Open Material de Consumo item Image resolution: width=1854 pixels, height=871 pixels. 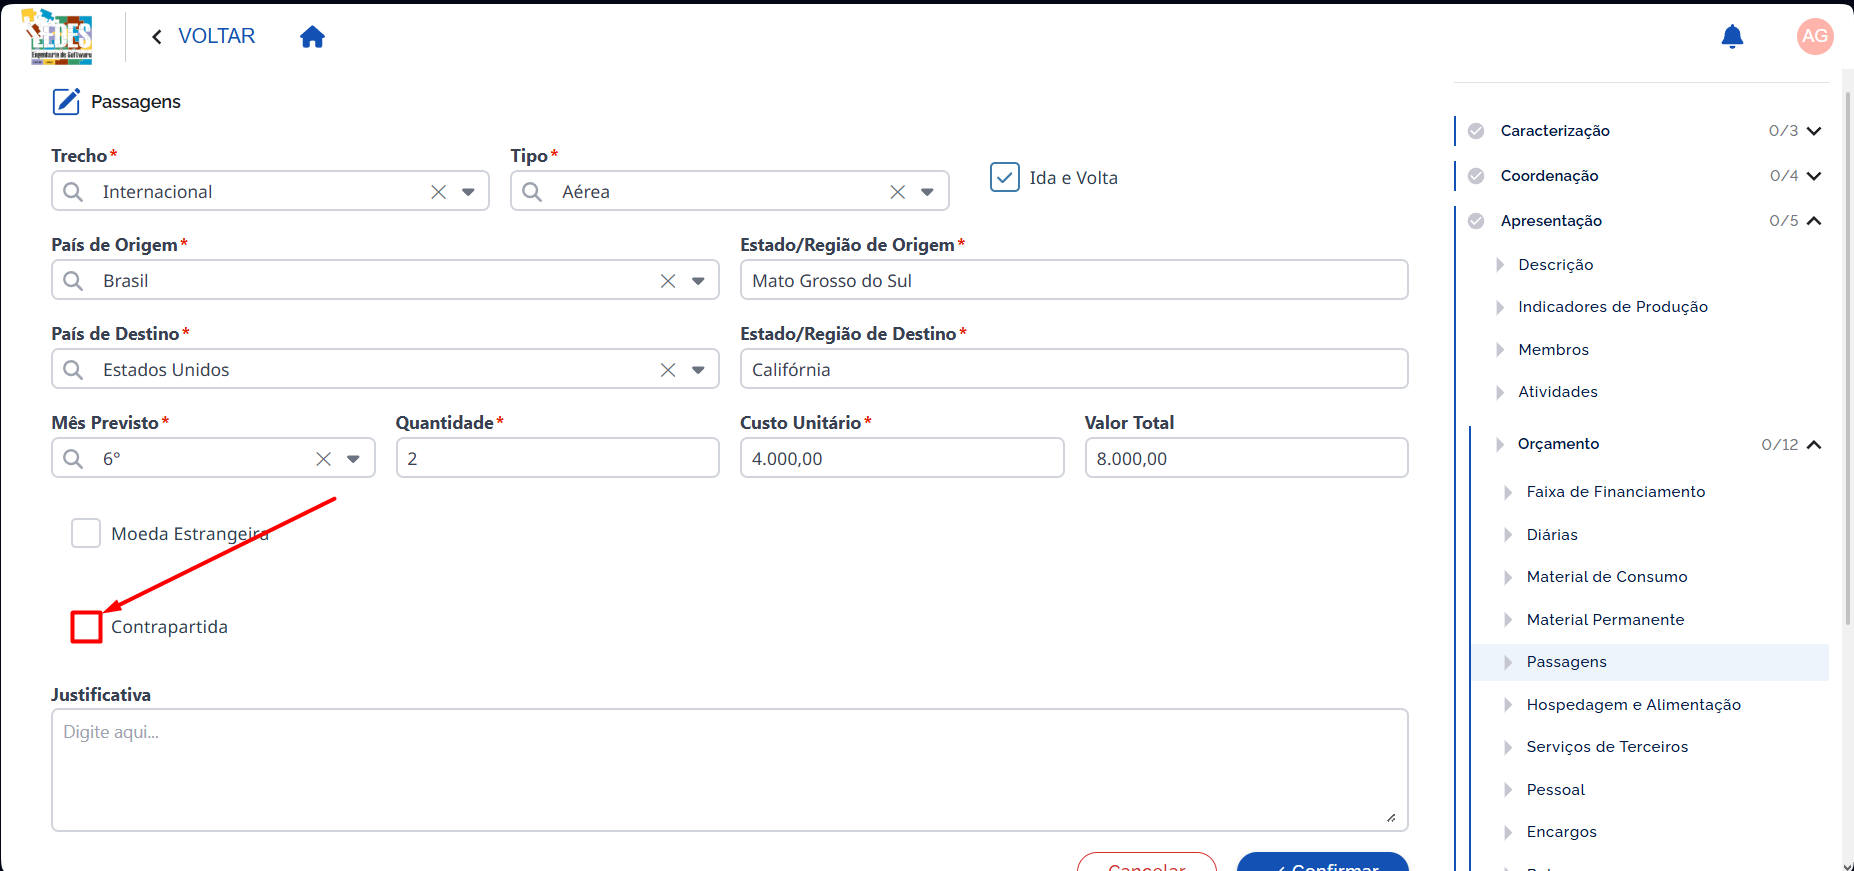(1606, 577)
